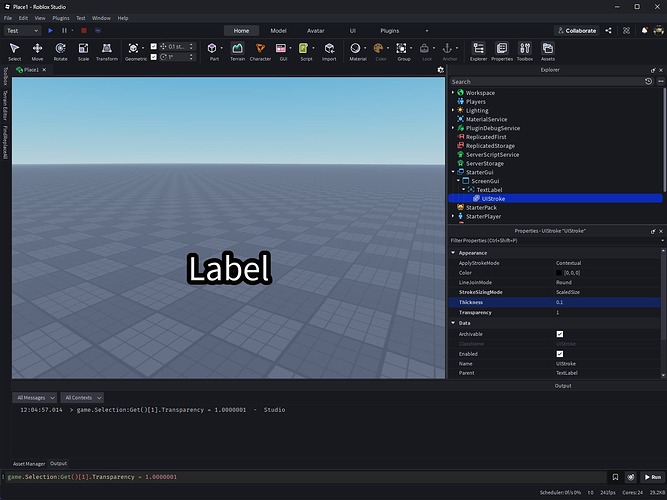The height and width of the screenshot is (500, 667).
Task: Switch to the Asset Manager tab
Action: pos(29,464)
